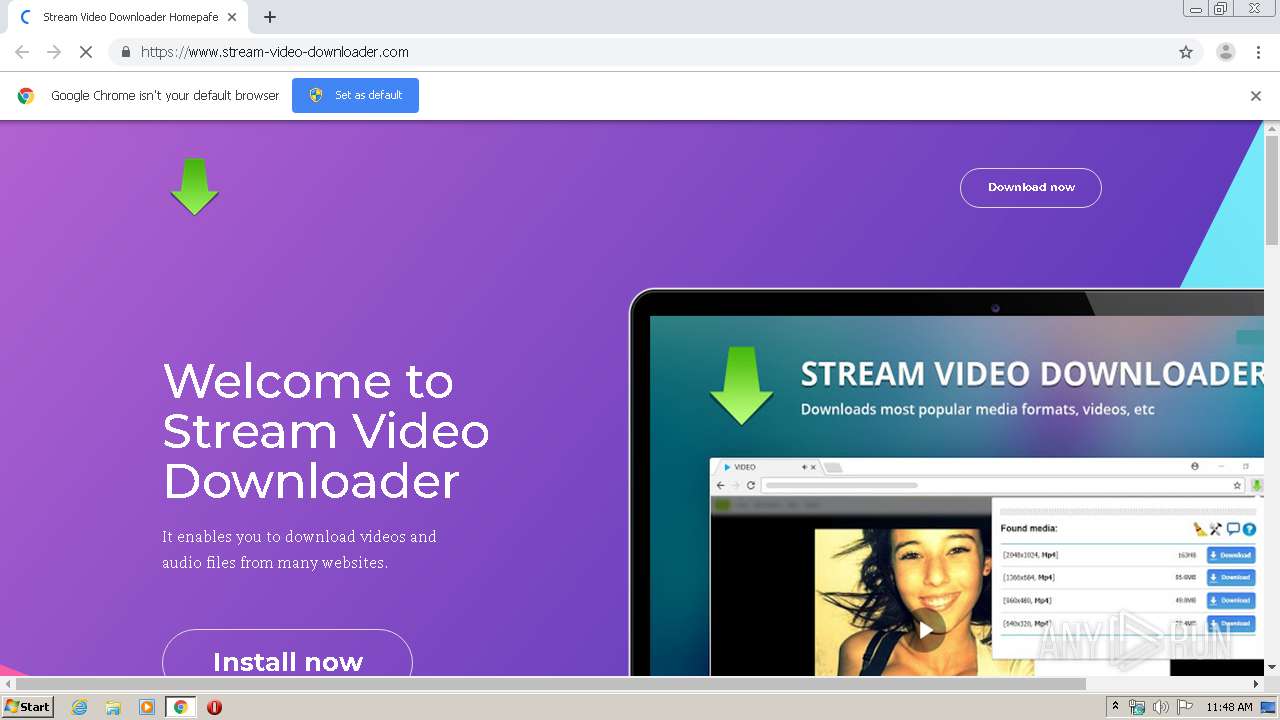The height and width of the screenshot is (720, 1280).
Task: Click the red Opera-style taskbar icon
Action: 214,707
